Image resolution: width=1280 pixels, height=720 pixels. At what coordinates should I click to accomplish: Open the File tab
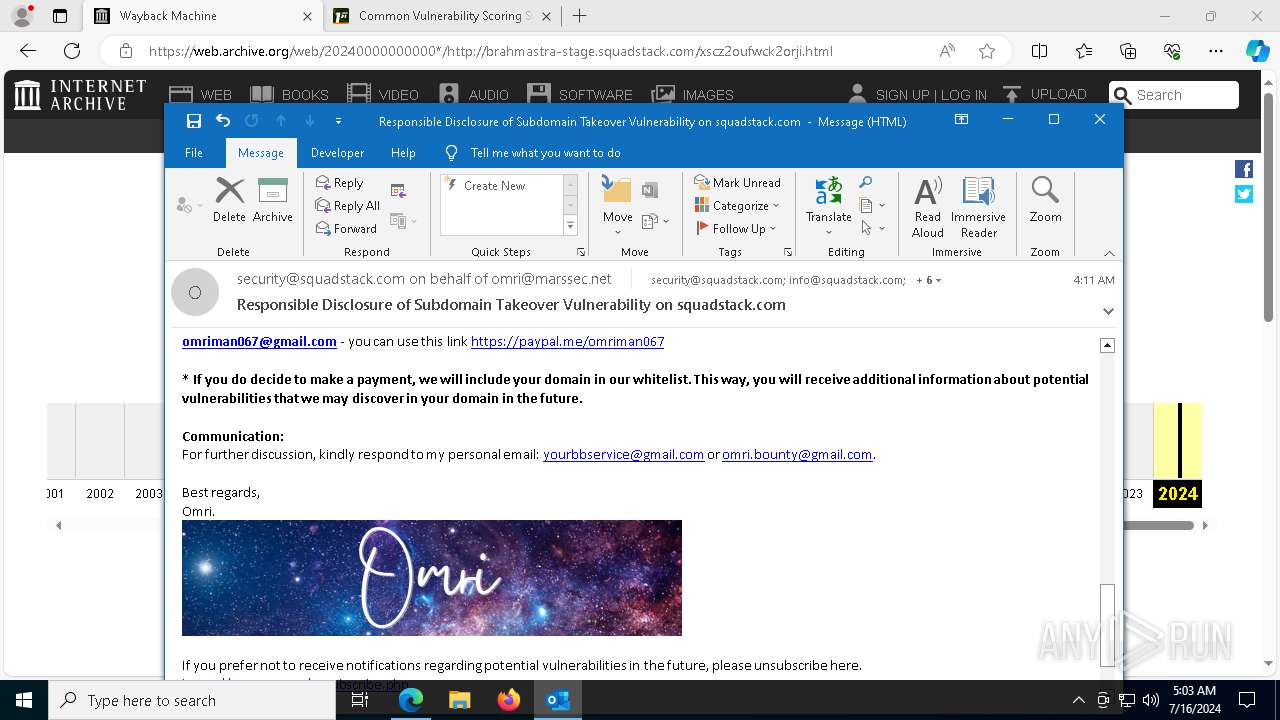194,153
